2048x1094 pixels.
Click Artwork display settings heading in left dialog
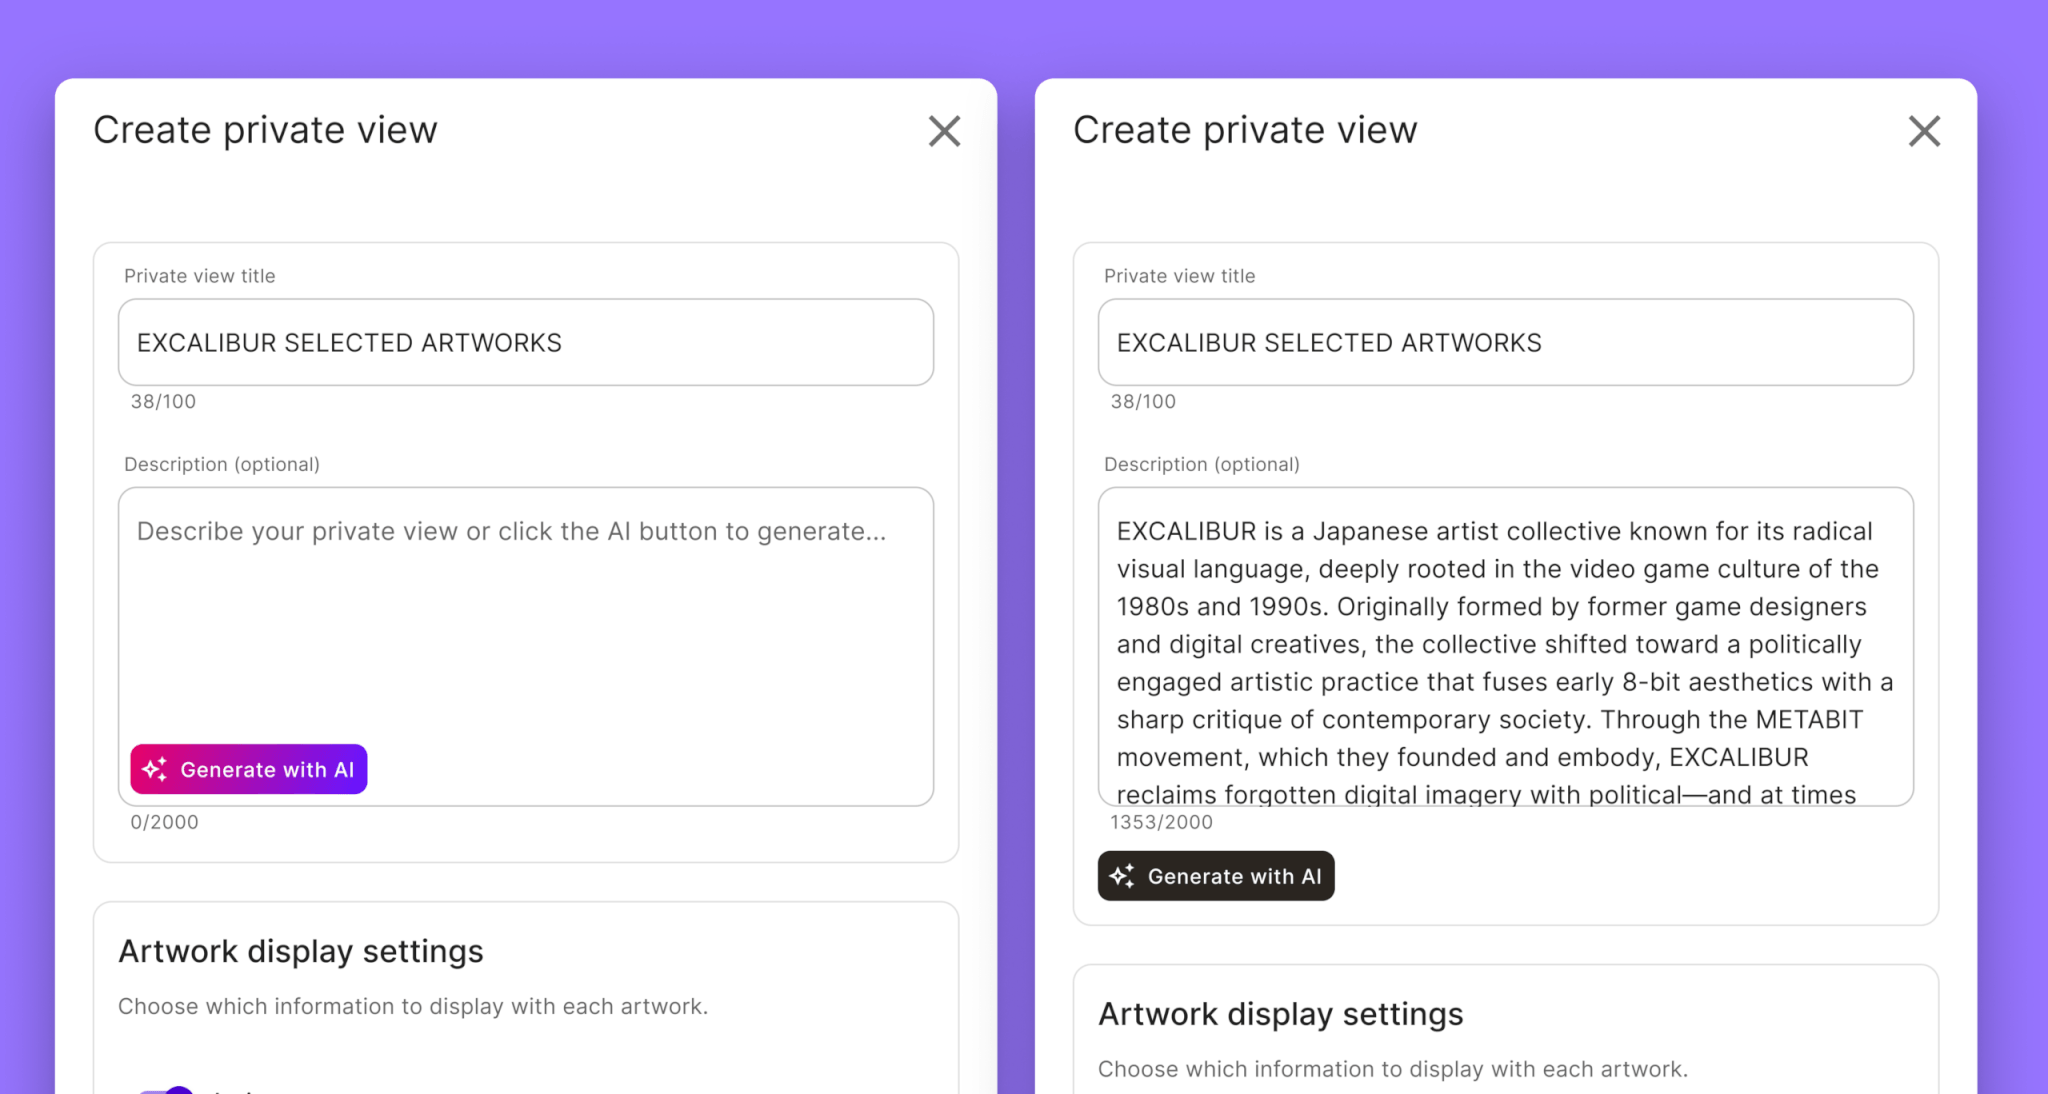point(301,951)
